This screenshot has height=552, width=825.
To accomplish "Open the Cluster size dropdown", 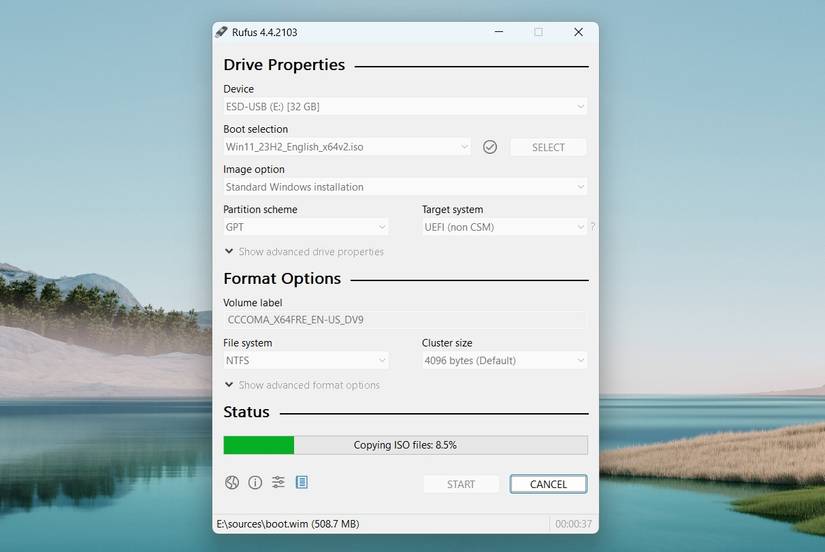I will click(504, 360).
